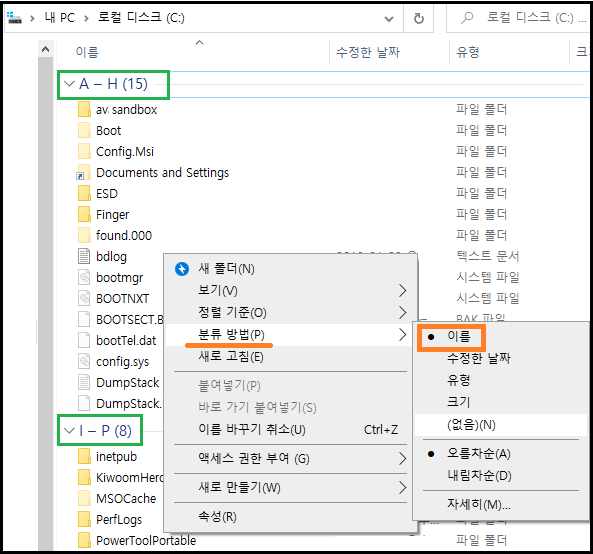This screenshot has height=554, width=593.
Task: Open the address bar history dropdown
Action: (389, 18)
